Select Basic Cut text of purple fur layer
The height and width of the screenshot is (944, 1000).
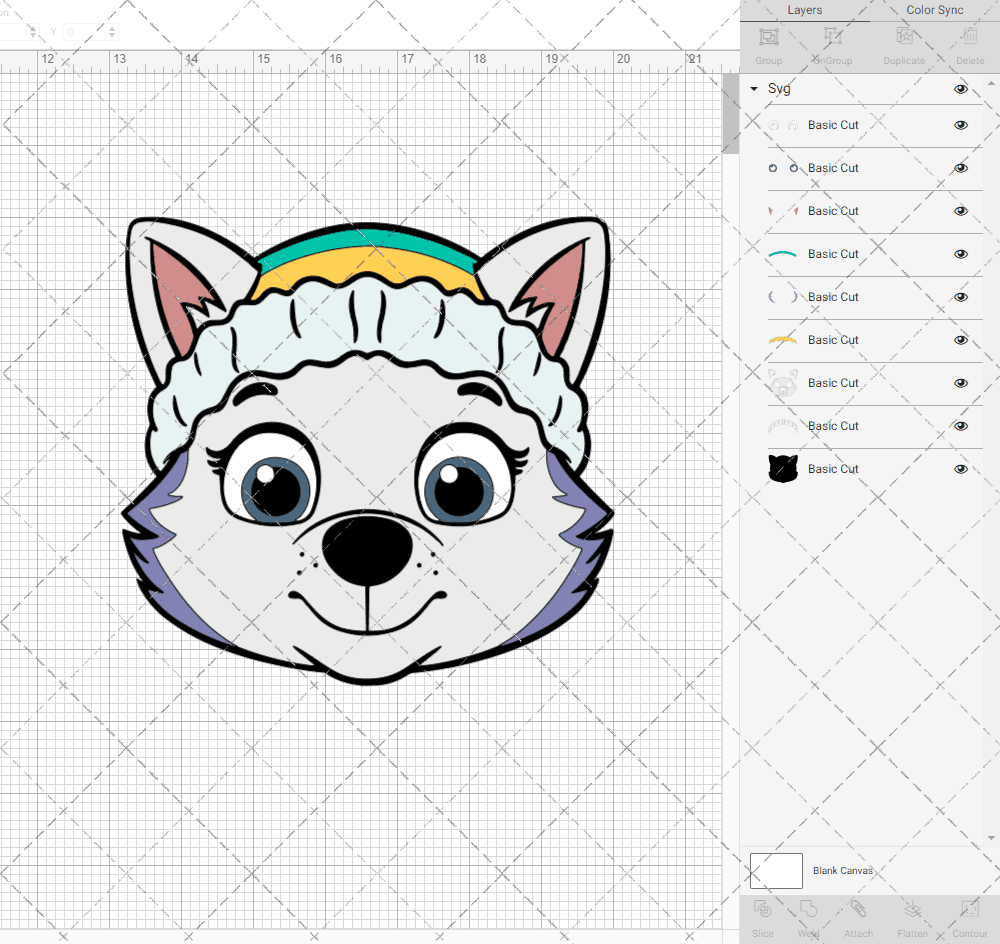coord(833,297)
